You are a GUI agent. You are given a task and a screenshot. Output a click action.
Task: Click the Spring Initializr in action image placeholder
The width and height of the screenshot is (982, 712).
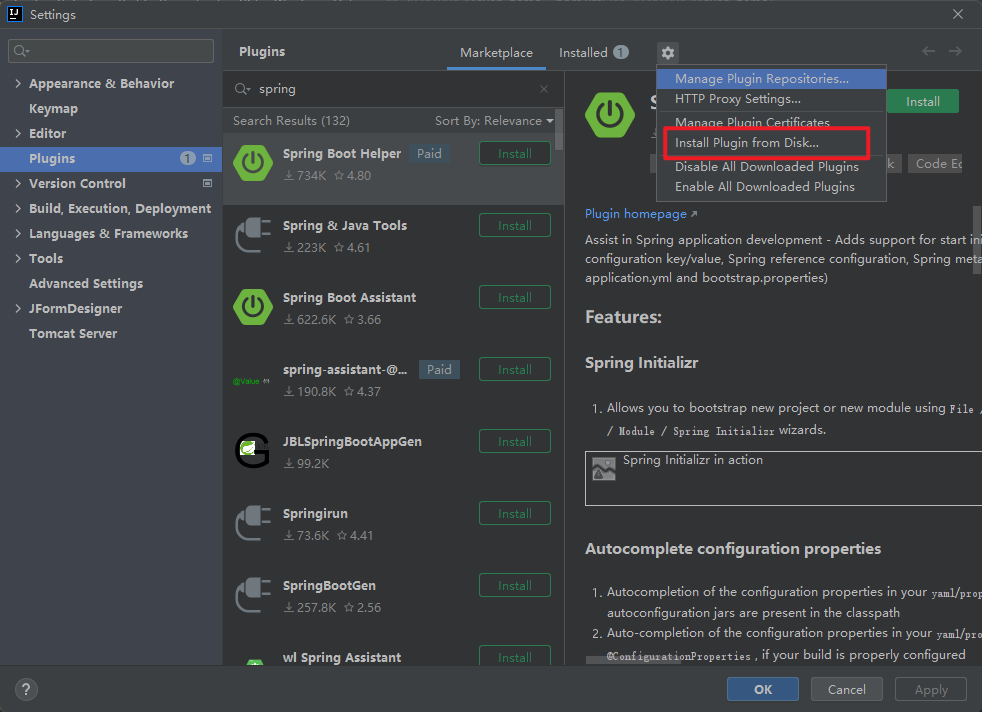(604, 469)
